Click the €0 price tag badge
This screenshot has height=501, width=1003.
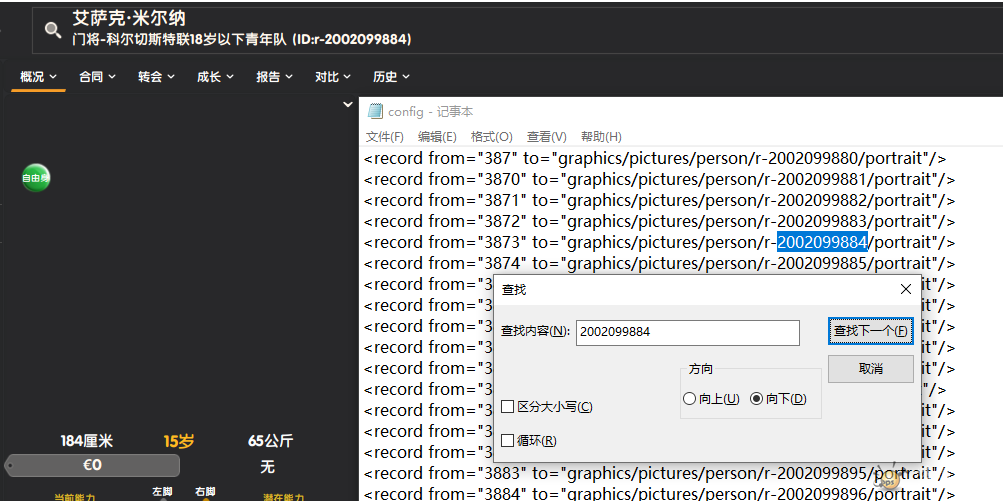click(92, 465)
